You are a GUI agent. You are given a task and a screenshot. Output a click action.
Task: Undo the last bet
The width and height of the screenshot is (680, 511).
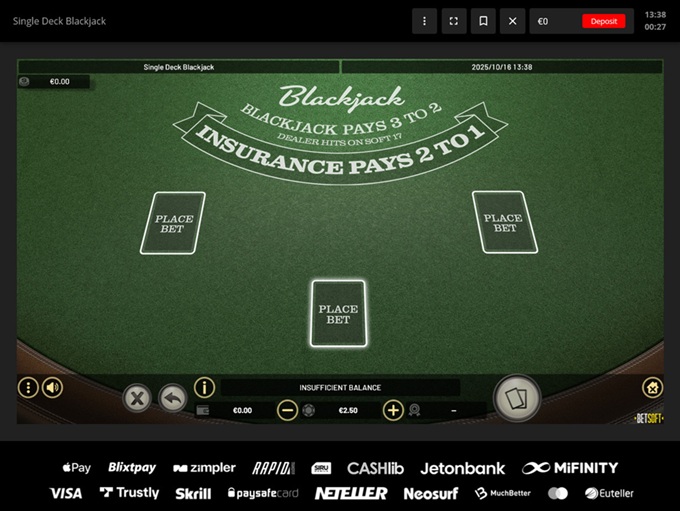point(172,398)
